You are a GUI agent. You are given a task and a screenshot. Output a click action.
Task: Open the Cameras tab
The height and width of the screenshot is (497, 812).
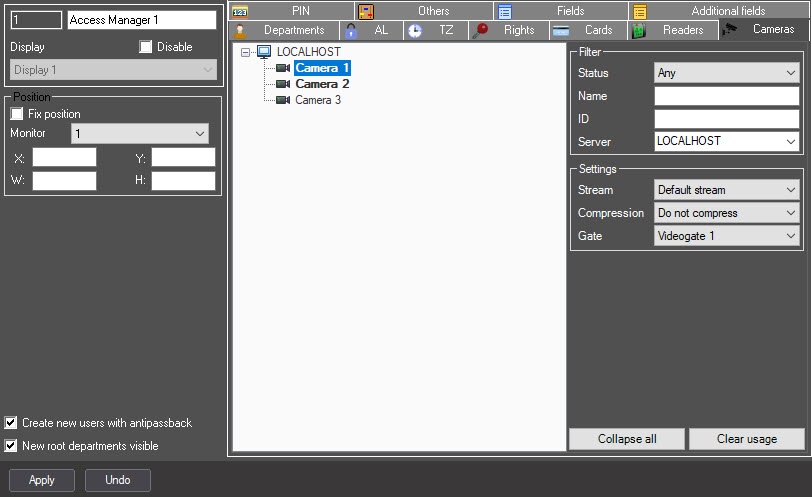coord(764,29)
